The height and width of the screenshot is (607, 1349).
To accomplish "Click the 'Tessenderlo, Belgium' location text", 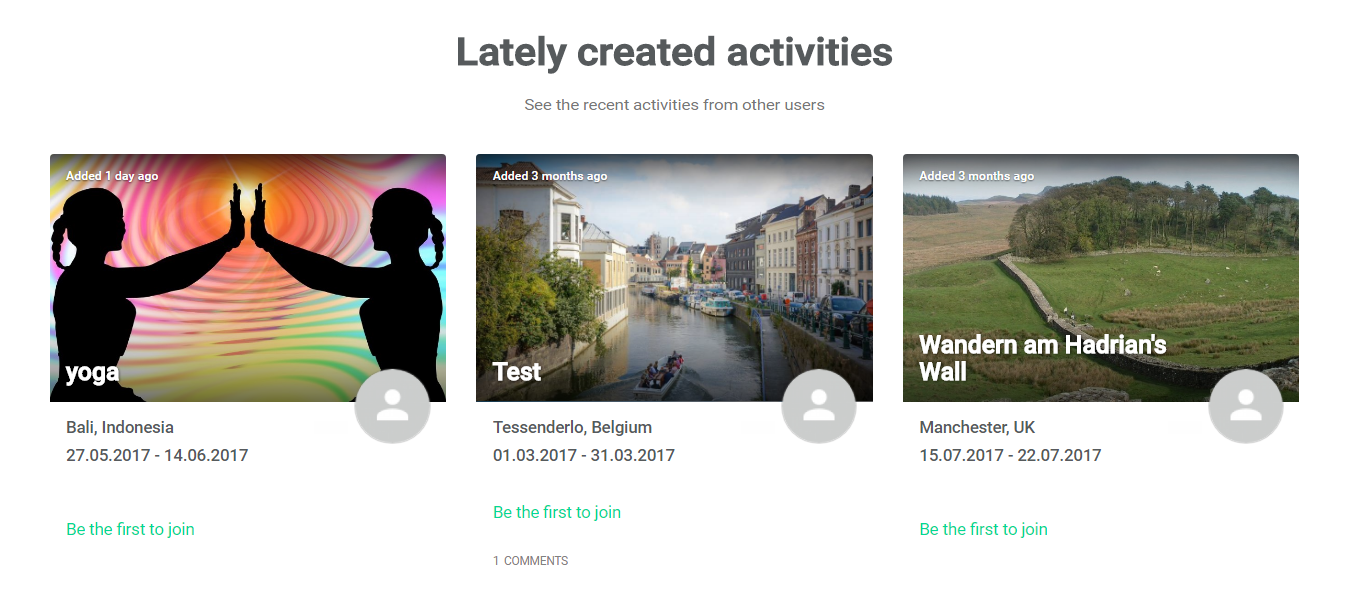I will pyautogui.click(x=572, y=427).
